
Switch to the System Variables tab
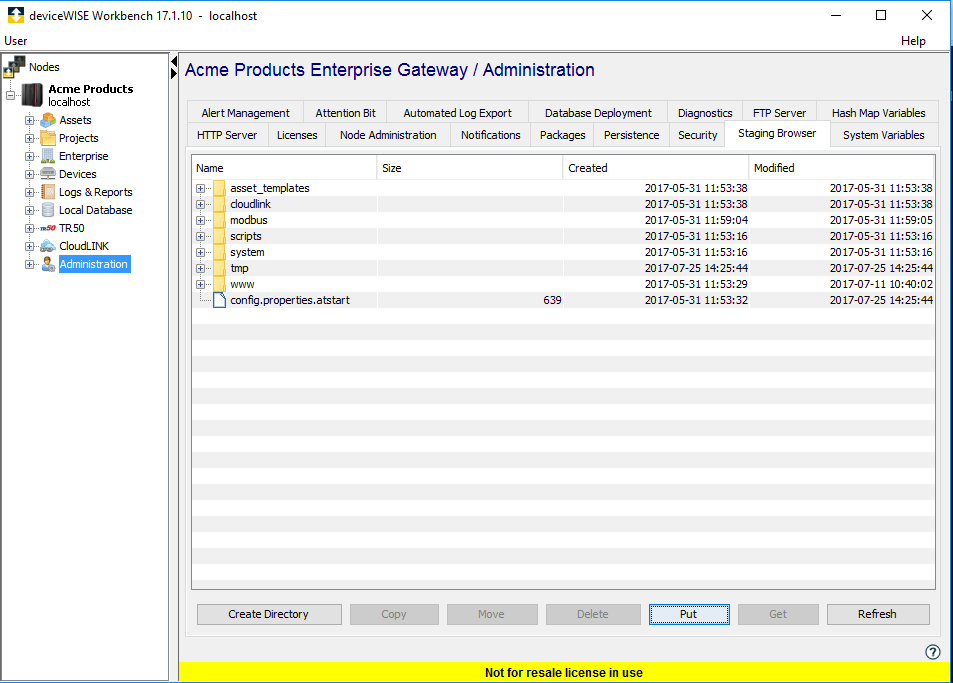[x=884, y=135]
